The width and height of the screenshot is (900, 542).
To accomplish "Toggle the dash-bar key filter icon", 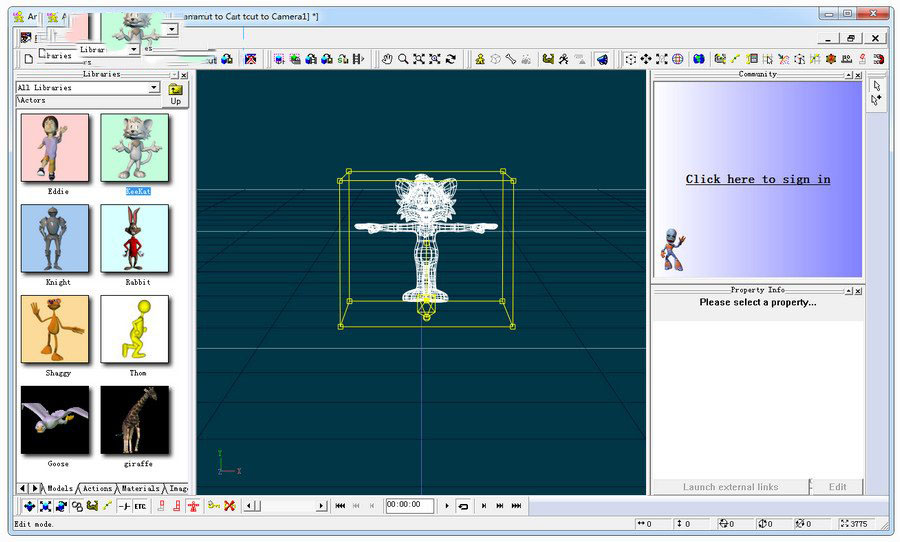I will 124,506.
